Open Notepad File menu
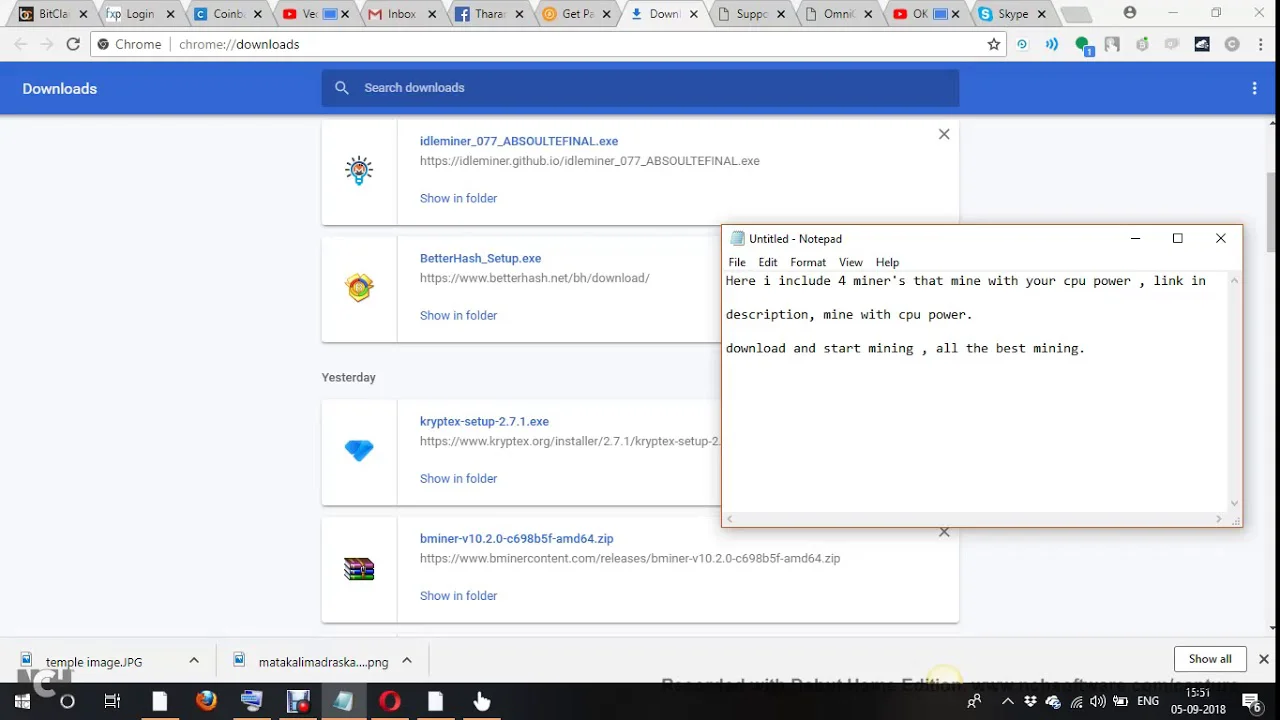1280x720 pixels. coord(737,262)
